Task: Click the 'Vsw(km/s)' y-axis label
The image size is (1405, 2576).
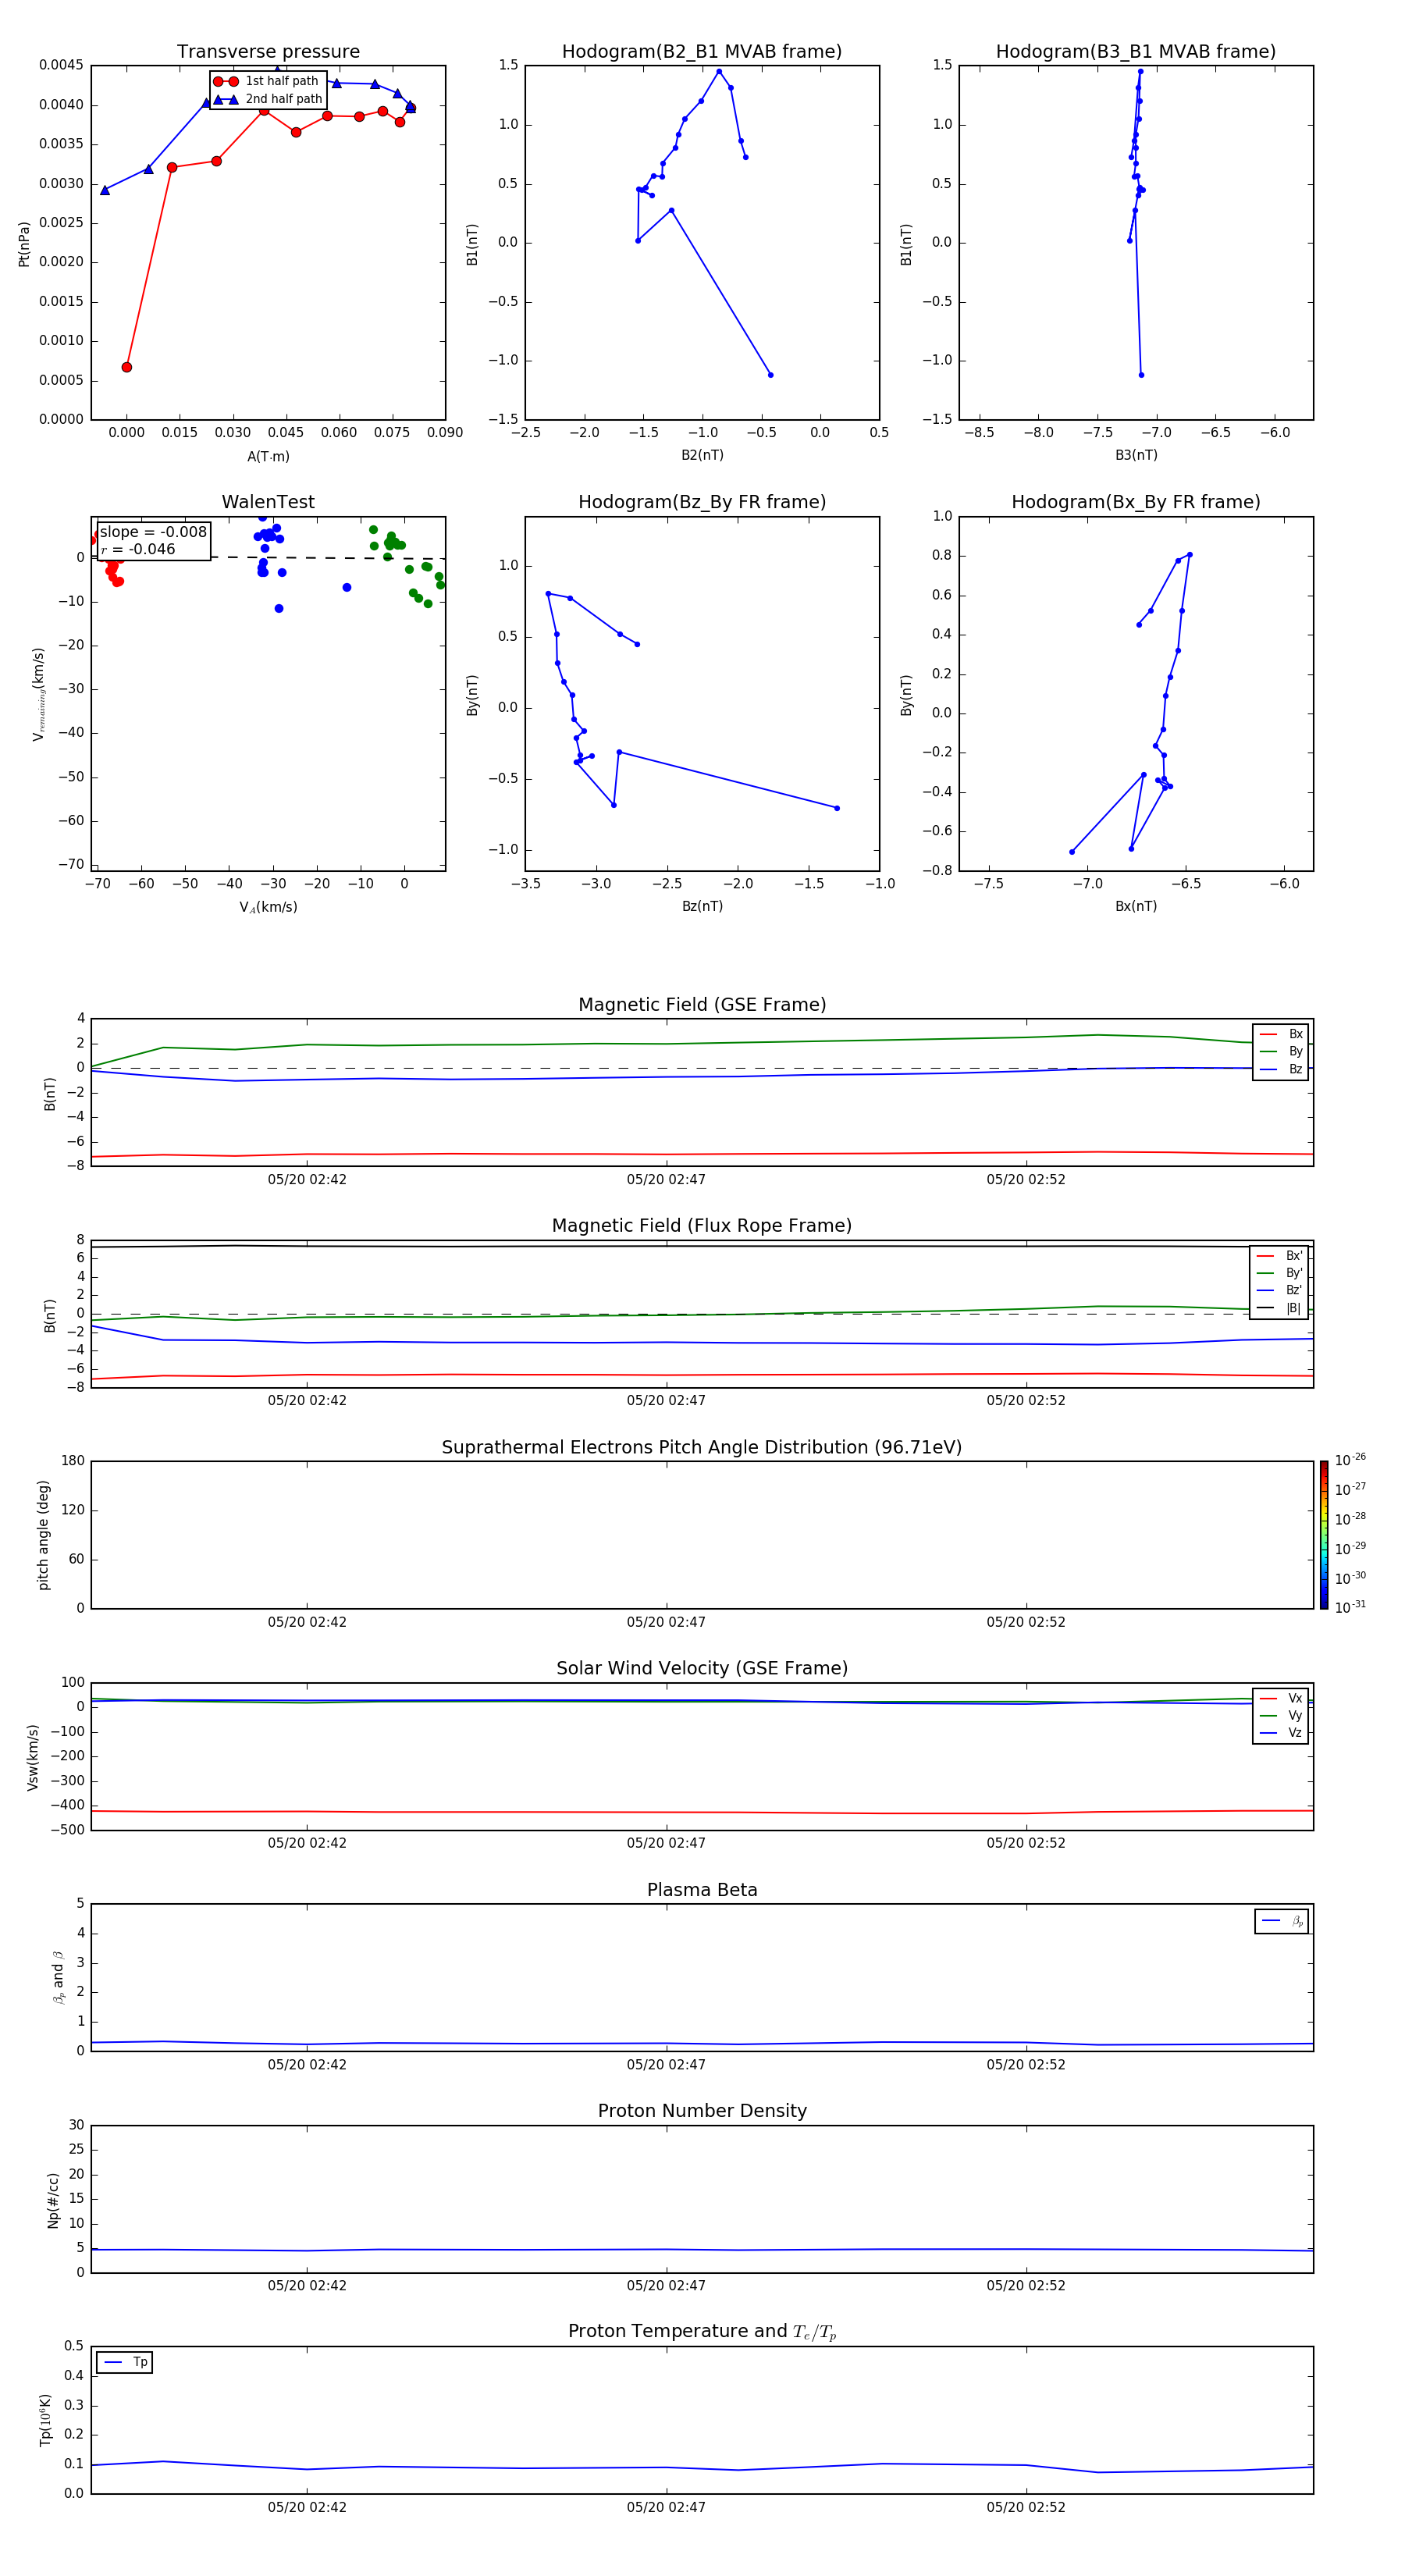Action: coord(33,1757)
